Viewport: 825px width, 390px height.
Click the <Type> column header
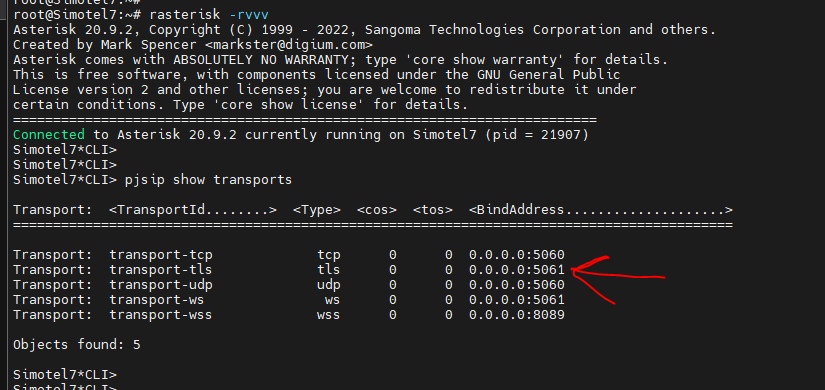pyautogui.click(x=317, y=210)
